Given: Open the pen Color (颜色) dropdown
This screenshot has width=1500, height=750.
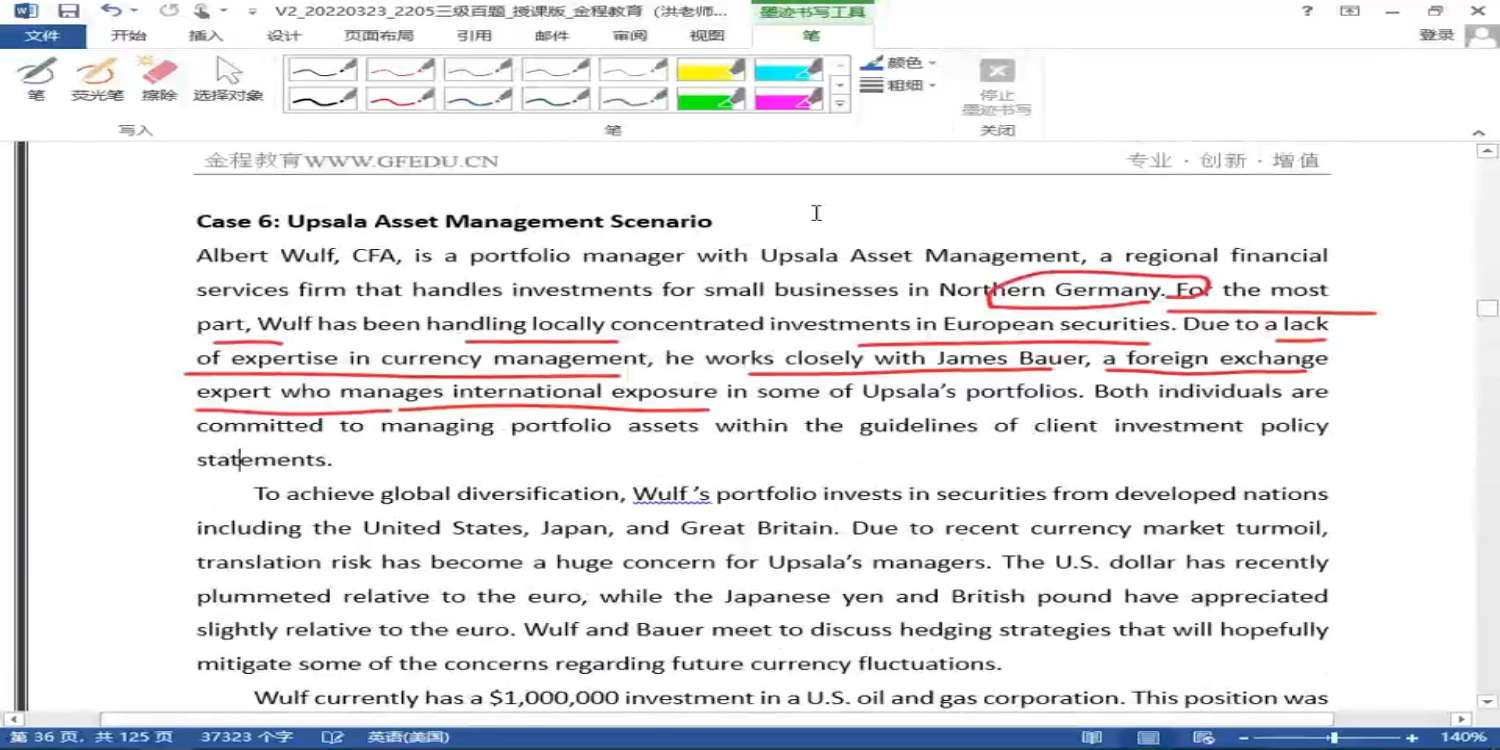Looking at the screenshot, I should (x=899, y=63).
